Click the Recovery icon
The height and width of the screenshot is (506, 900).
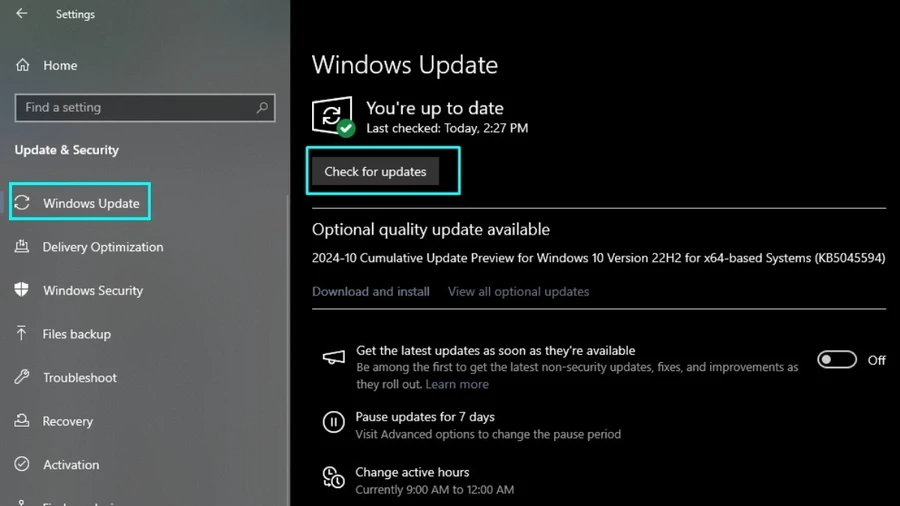[22, 421]
